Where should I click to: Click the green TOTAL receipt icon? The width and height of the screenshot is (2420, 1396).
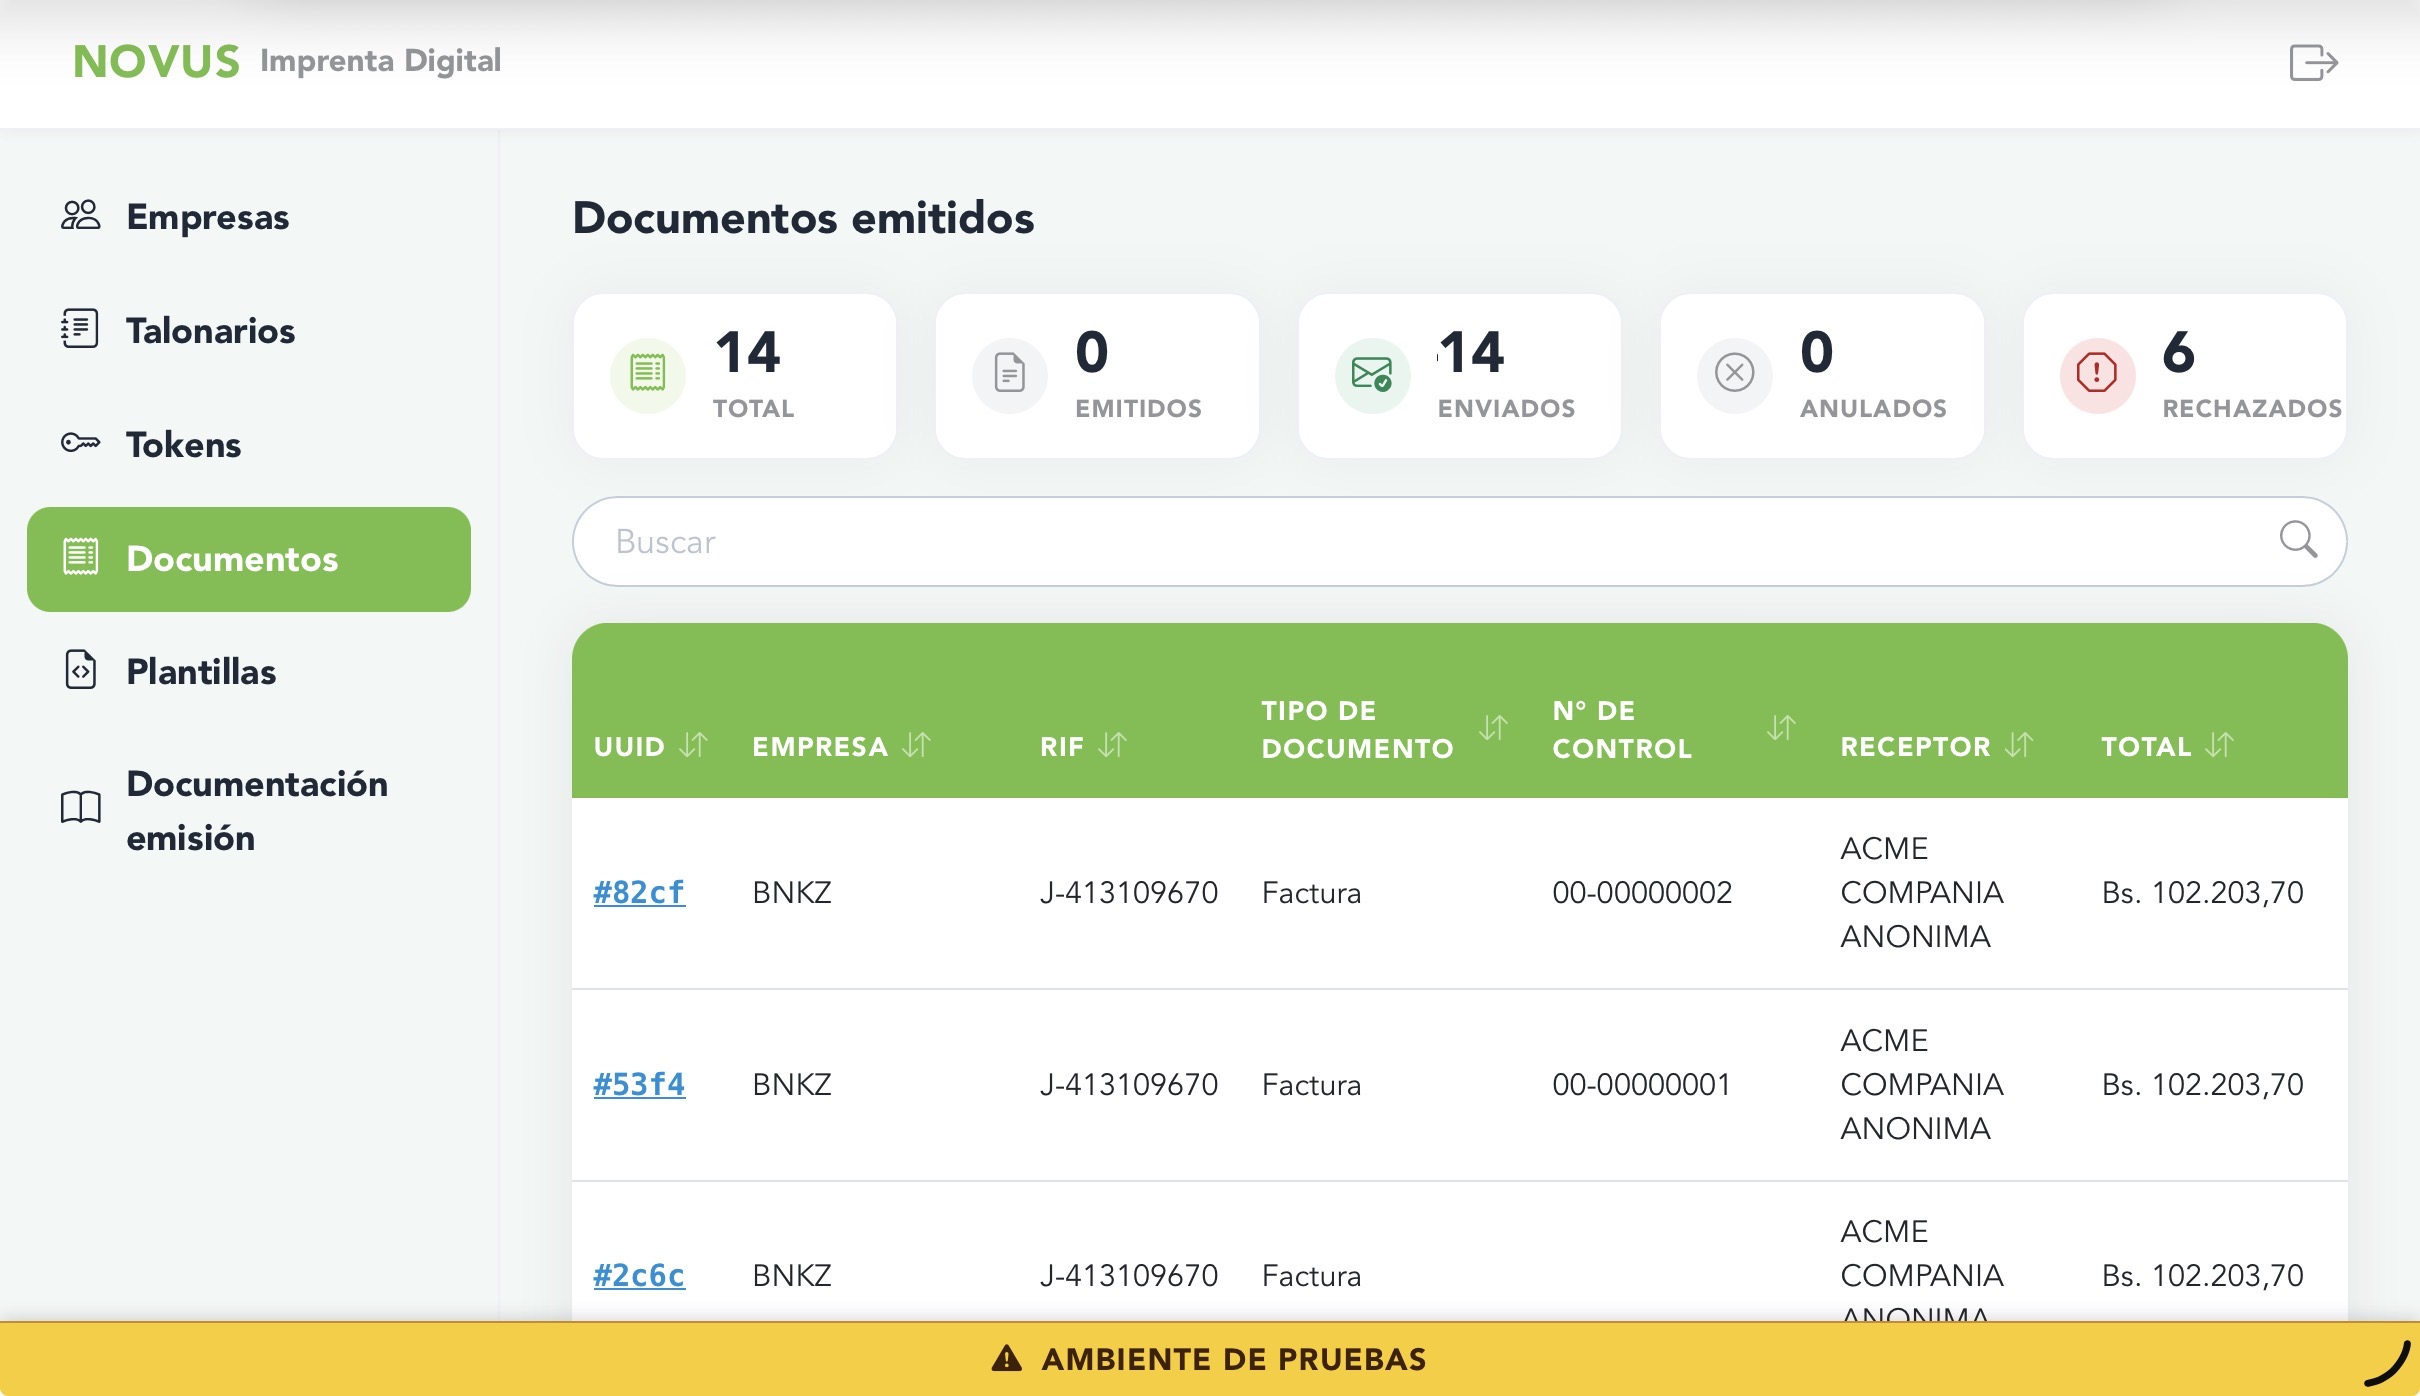648,375
